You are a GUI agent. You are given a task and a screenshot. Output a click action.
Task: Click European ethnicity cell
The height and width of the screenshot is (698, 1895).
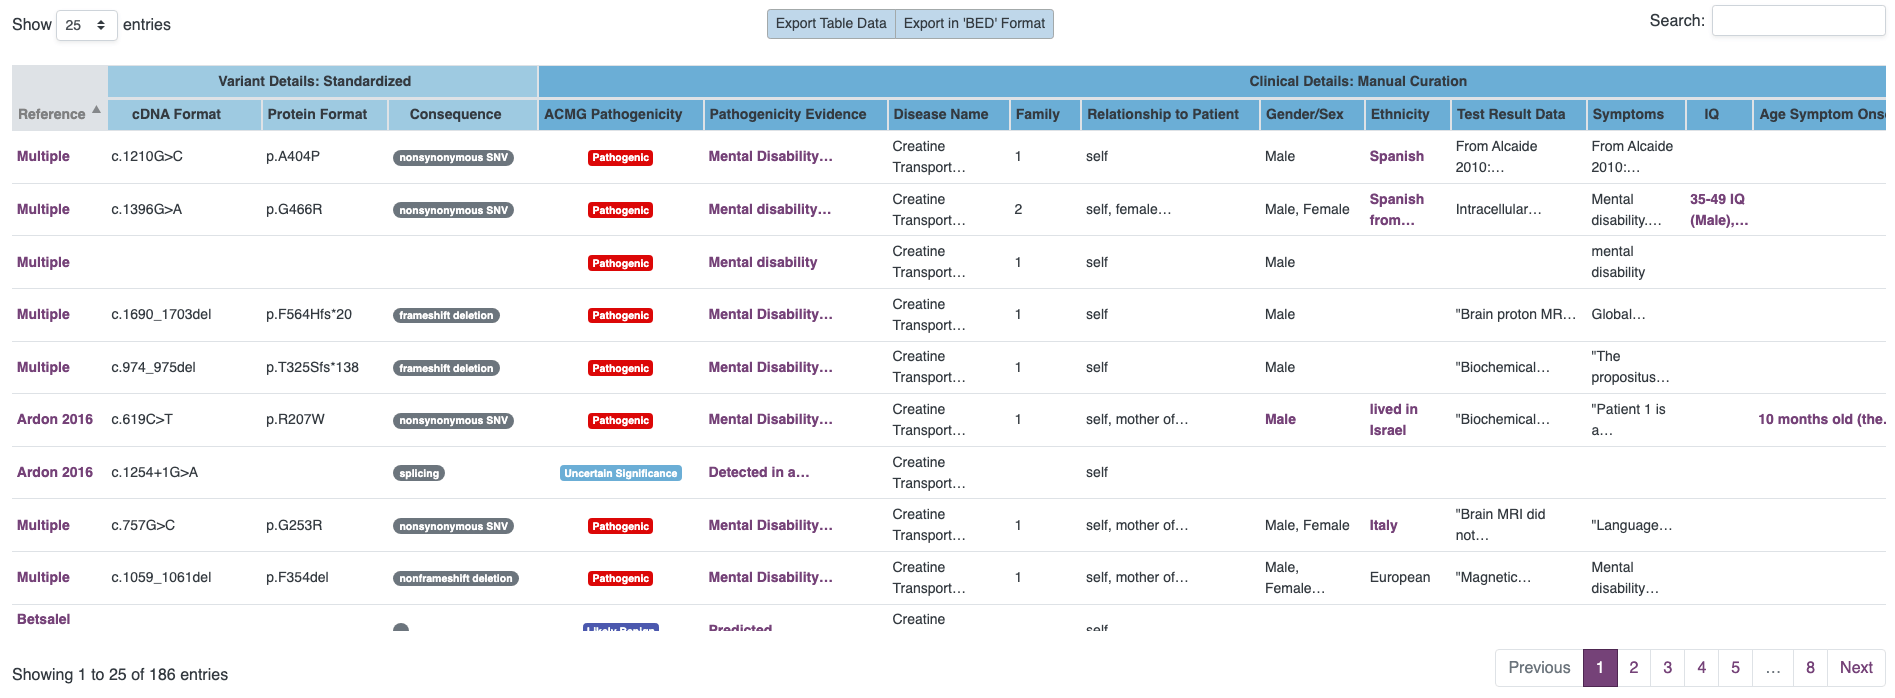click(1399, 577)
